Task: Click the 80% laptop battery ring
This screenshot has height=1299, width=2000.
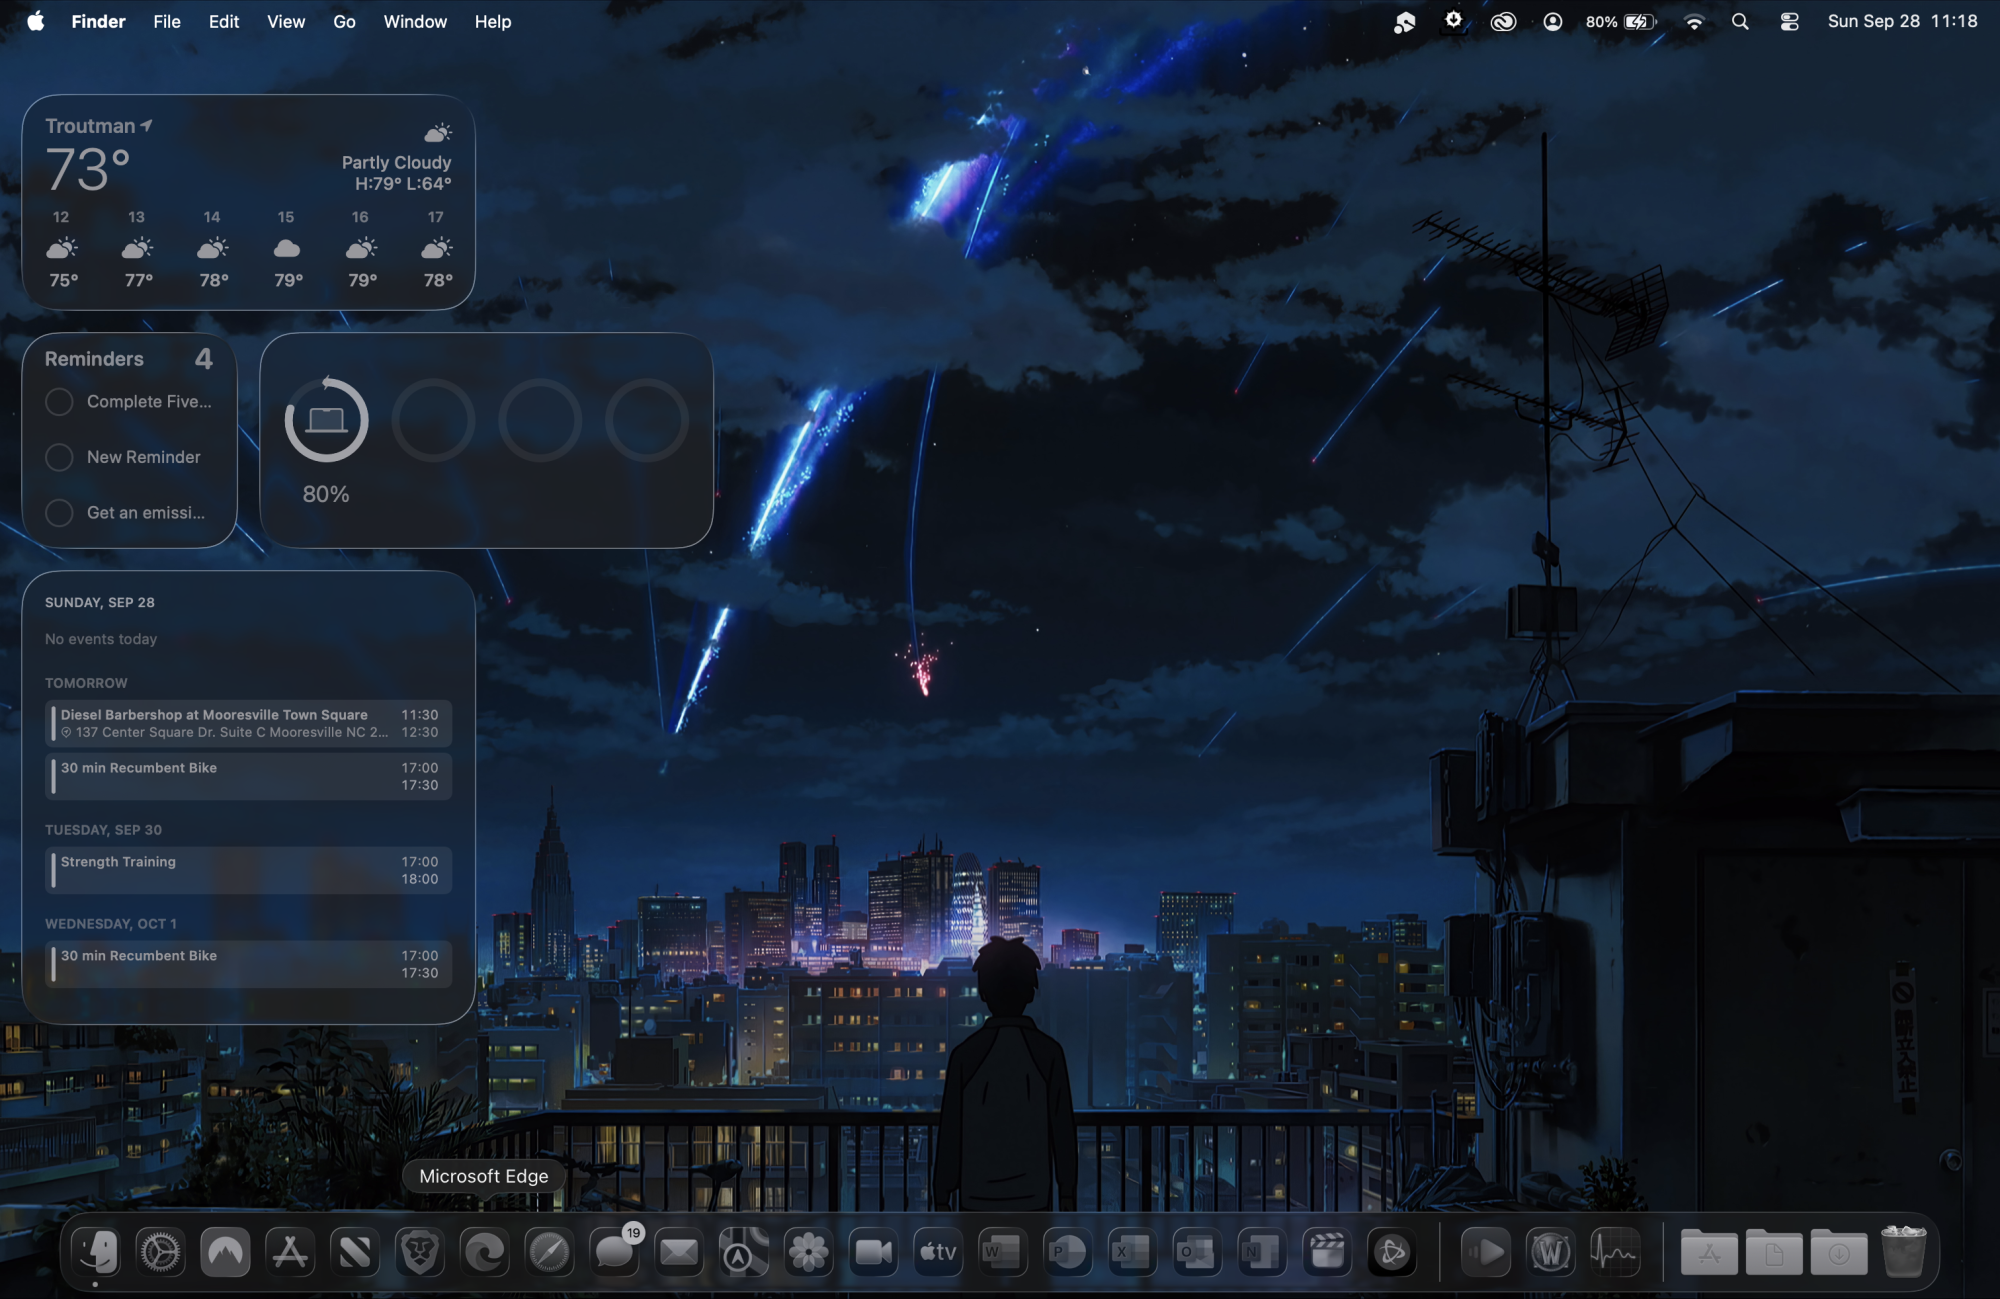Action: pyautogui.click(x=326, y=420)
